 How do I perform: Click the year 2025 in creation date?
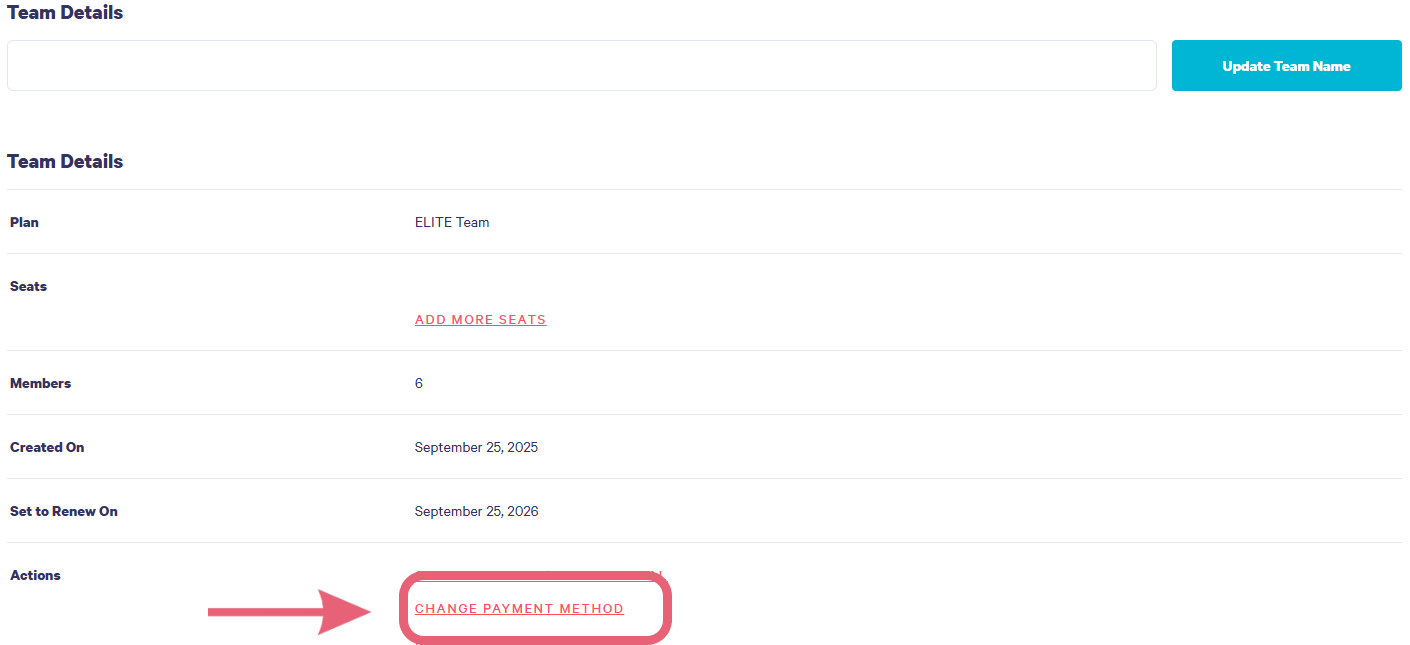coord(522,447)
